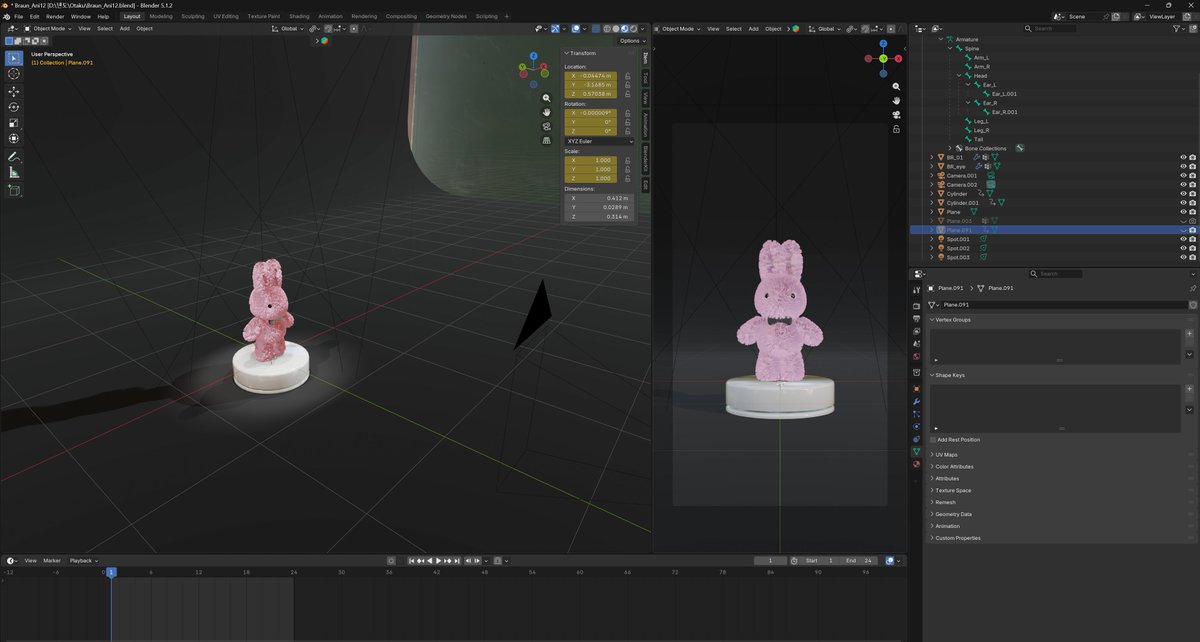Click Dimensions X value field
This screenshot has height=642, width=1200.
tap(599, 198)
